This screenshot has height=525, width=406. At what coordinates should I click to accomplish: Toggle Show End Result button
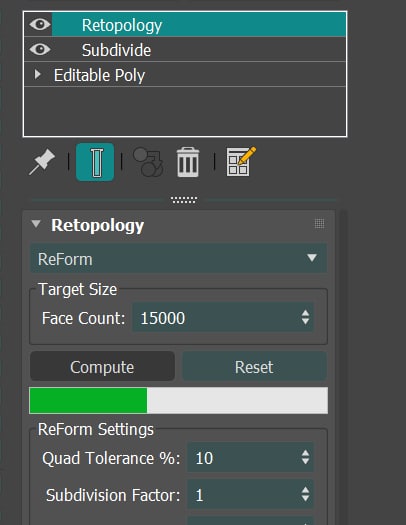click(95, 162)
